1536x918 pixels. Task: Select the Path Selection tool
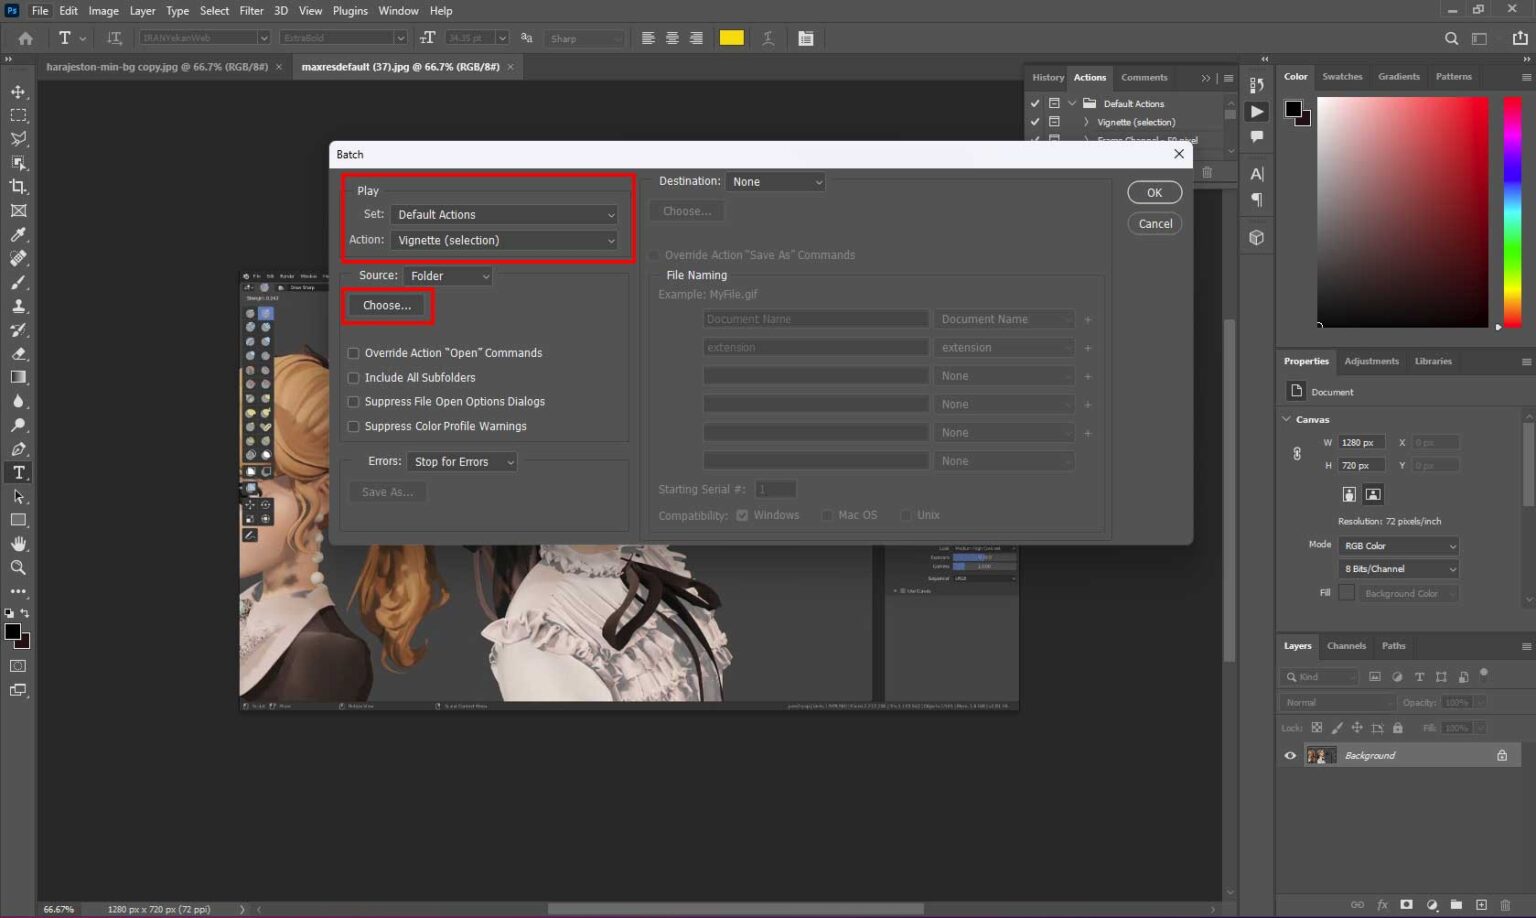coord(18,497)
